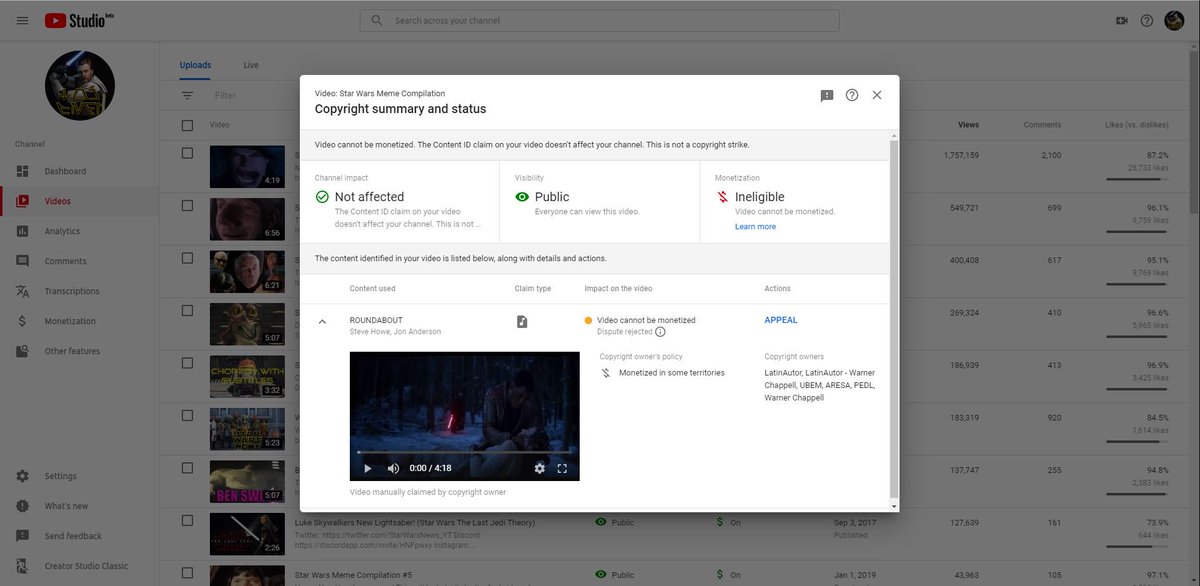
Task: Switch to the Live tab
Action: pos(251,65)
